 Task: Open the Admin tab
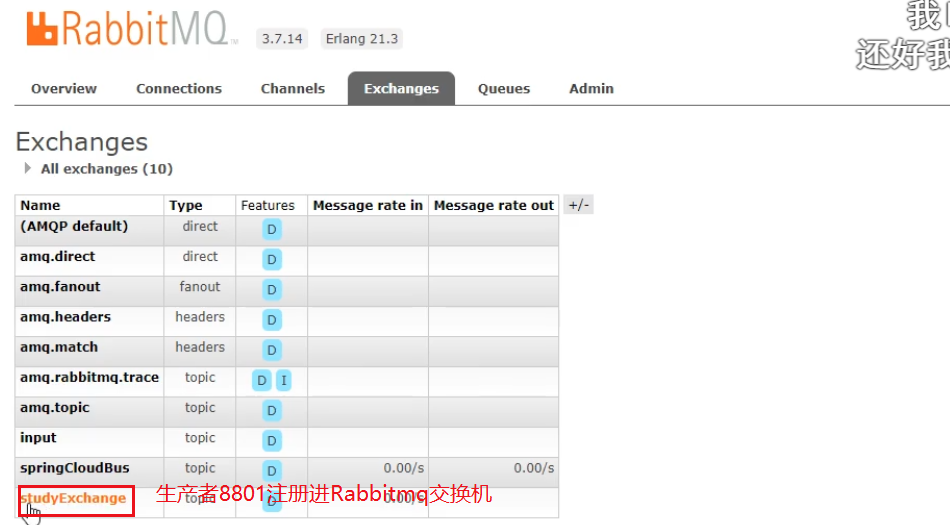[591, 88]
